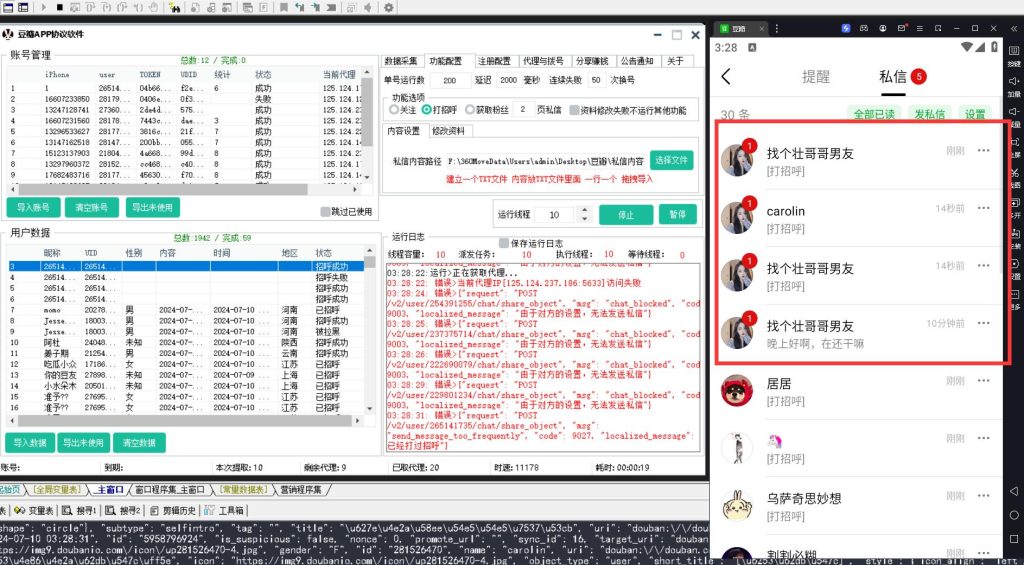Toggle the 跳过已使用 checkbox
Image resolution: width=1024 pixels, height=565 pixels.
pyautogui.click(x=325, y=212)
